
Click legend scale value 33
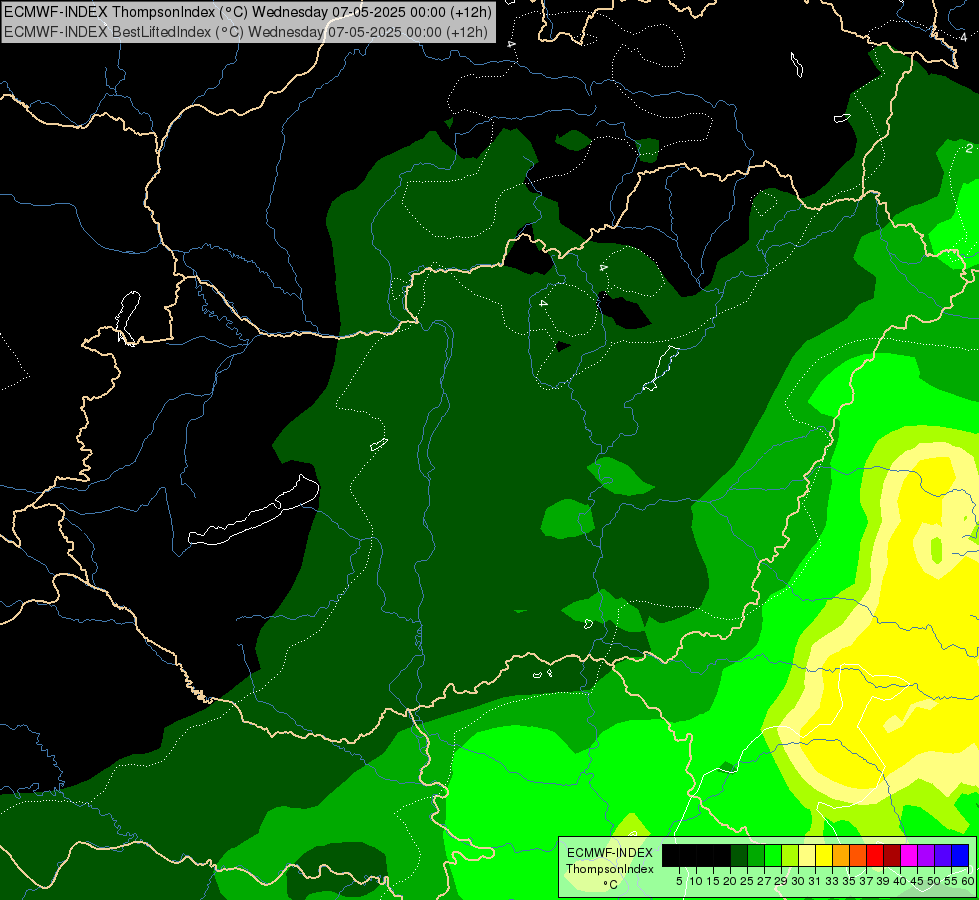click(x=833, y=881)
